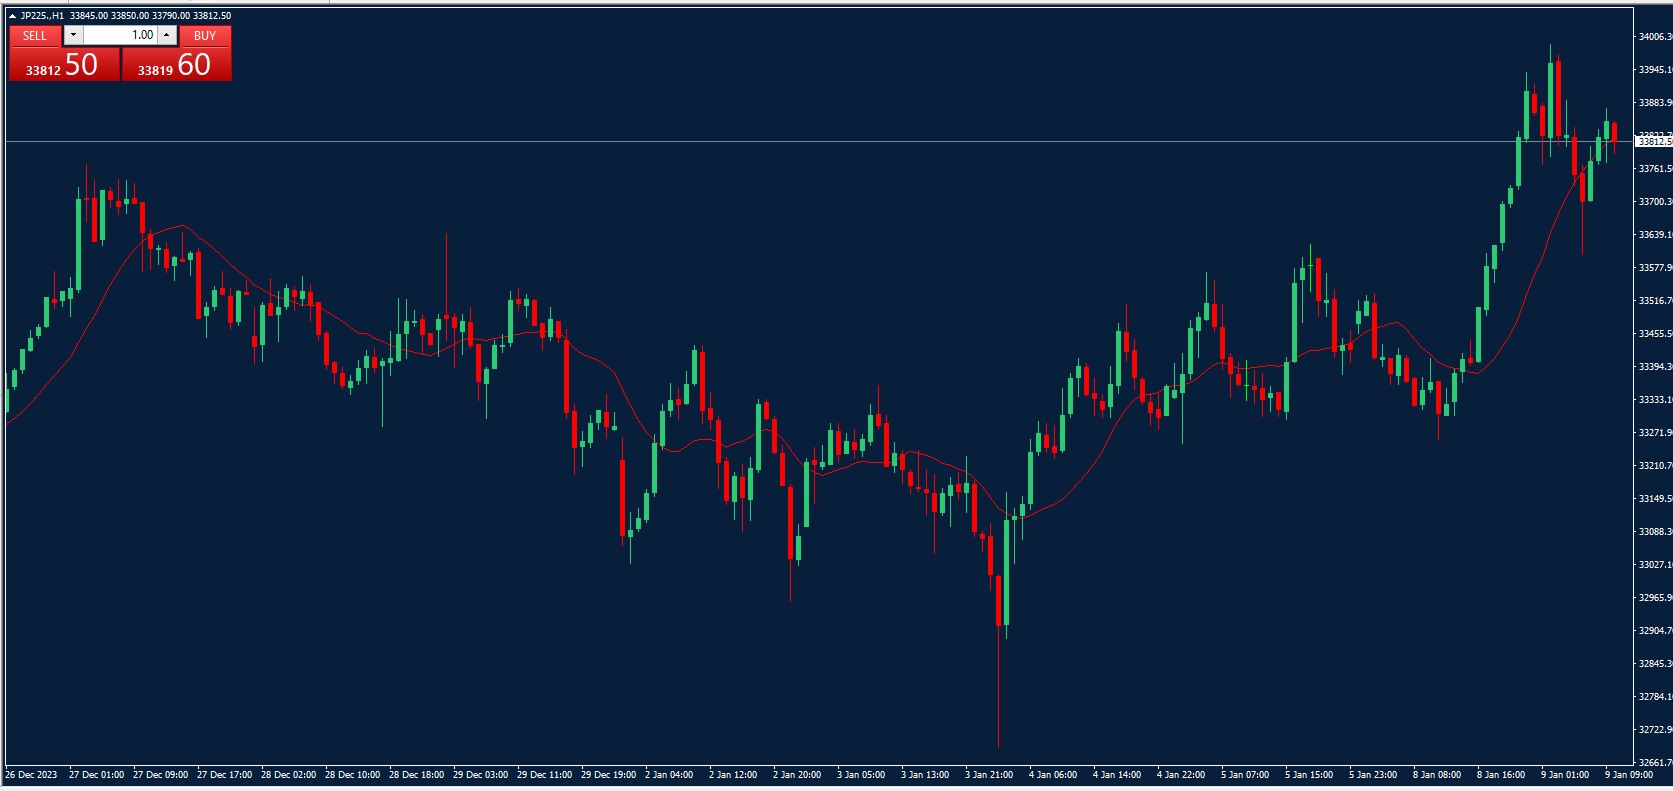
Task: Click the 4 Jan 22:00 time label
Action: 1183,774
